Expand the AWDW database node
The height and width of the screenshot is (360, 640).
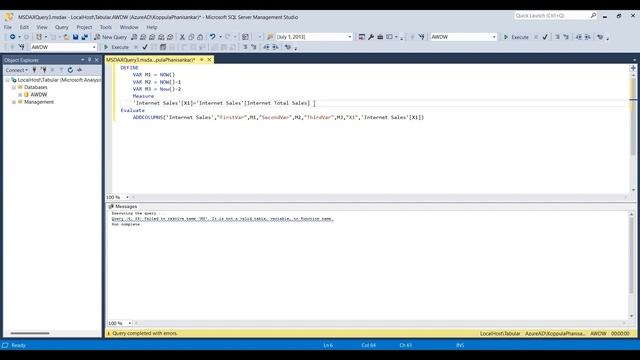tap(20, 95)
